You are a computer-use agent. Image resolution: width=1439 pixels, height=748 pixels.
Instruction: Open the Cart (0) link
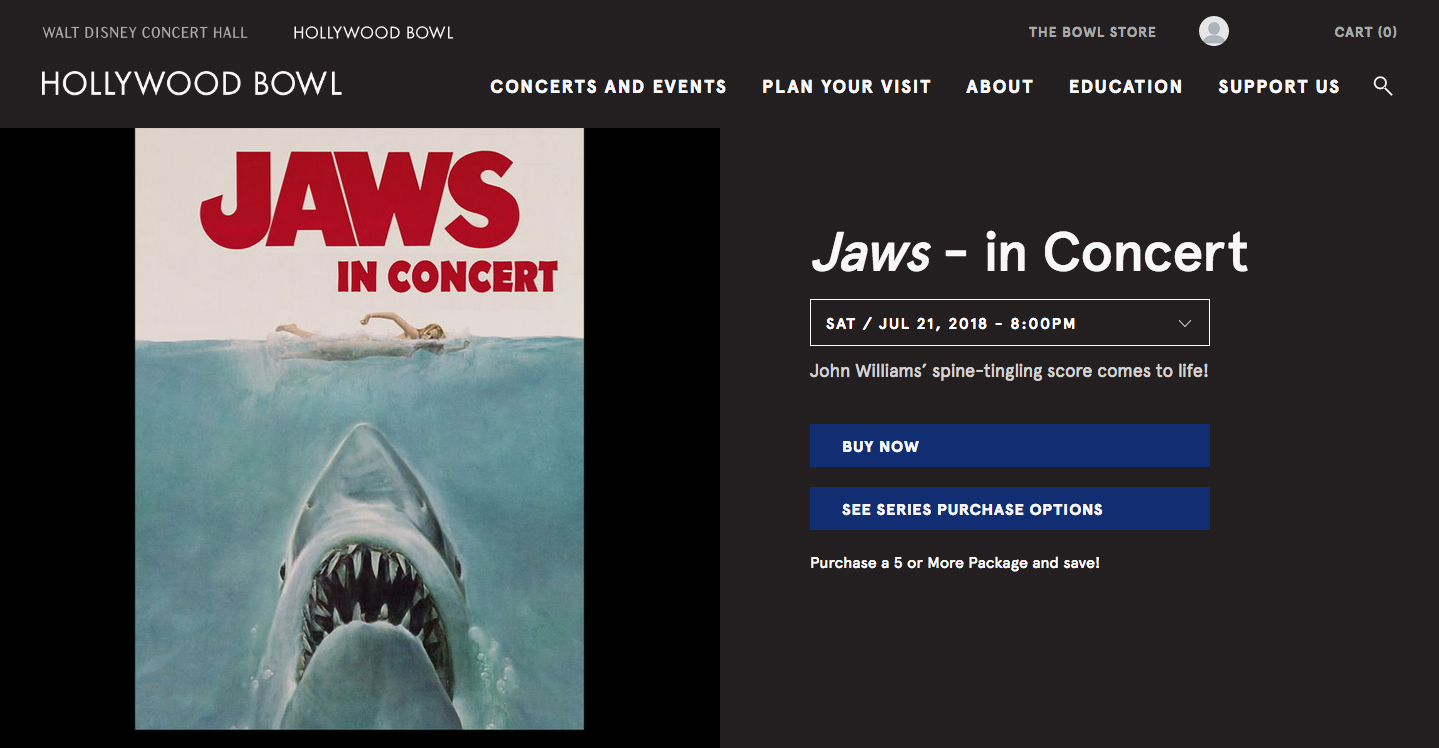coord(1365,32)
